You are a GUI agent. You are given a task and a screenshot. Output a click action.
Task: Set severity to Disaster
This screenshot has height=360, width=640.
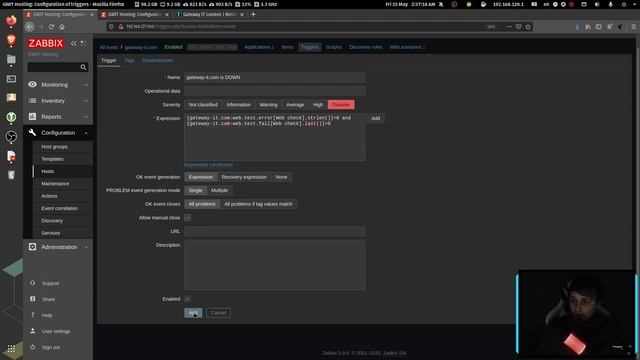pos(341,105)
